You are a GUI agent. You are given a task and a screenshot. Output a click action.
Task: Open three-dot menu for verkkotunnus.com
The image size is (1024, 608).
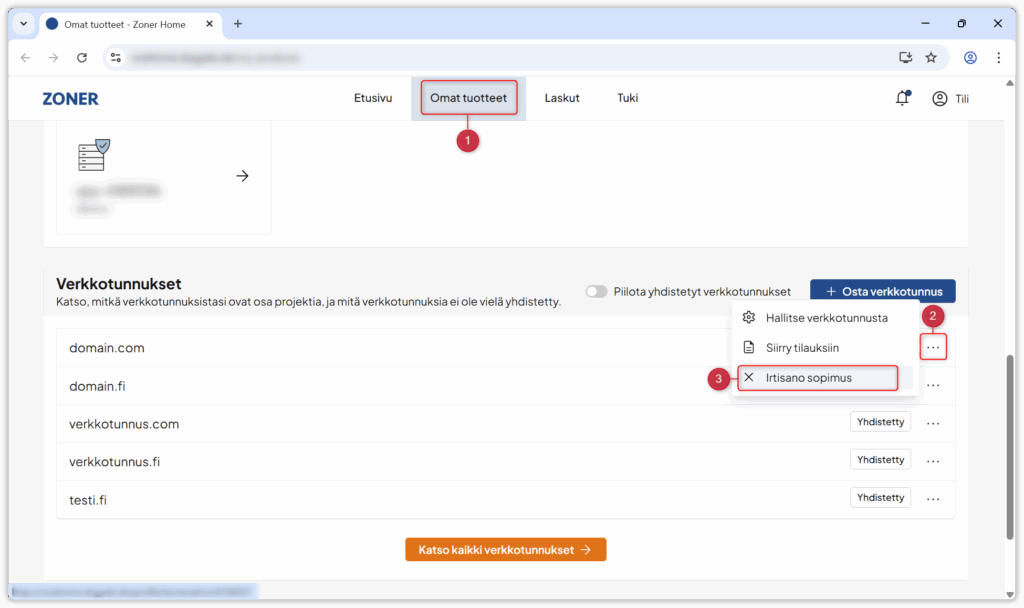tap(933, 423)
